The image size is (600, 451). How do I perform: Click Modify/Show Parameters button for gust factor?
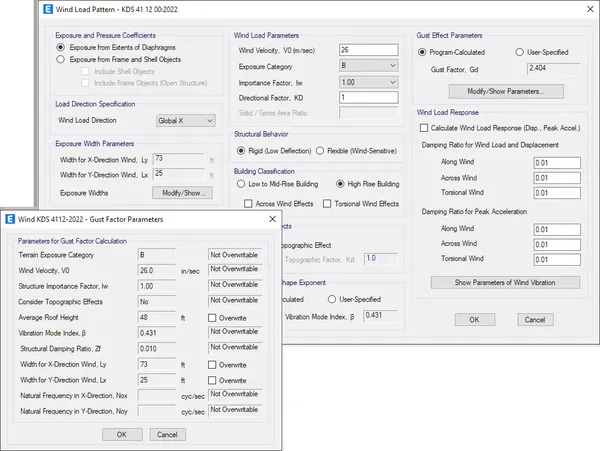506,91
